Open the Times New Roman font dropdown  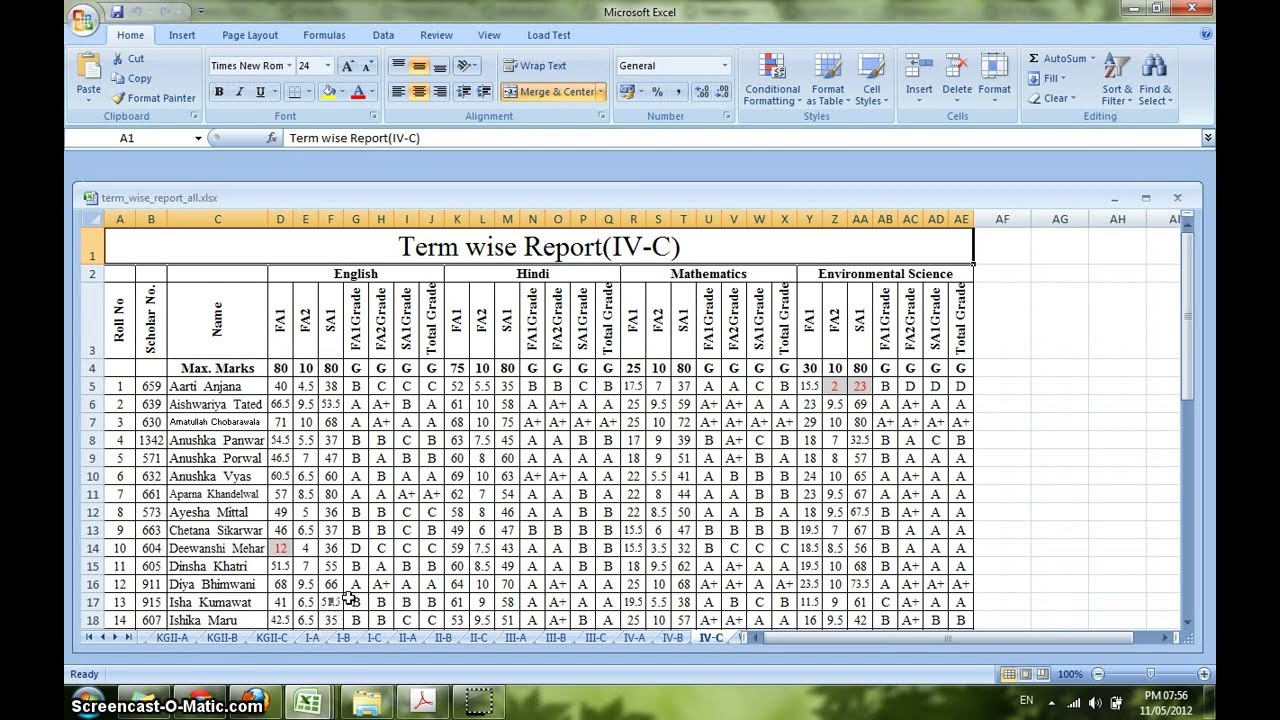[x=289, y=66]
